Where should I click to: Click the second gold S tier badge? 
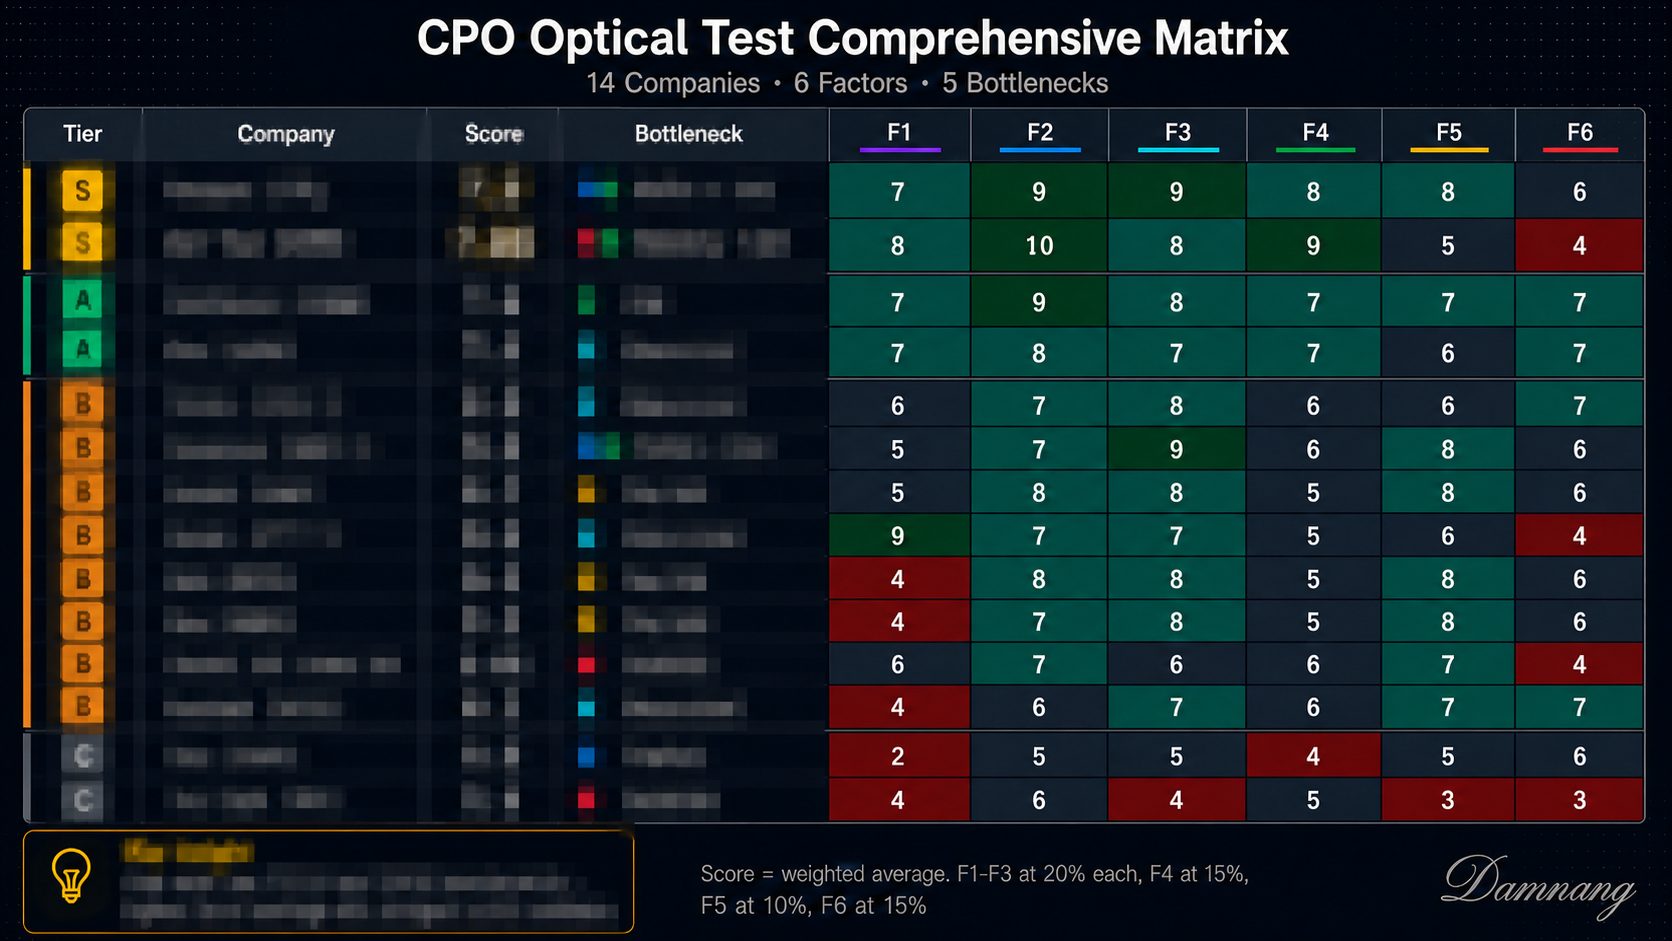(x=82, y=242)
